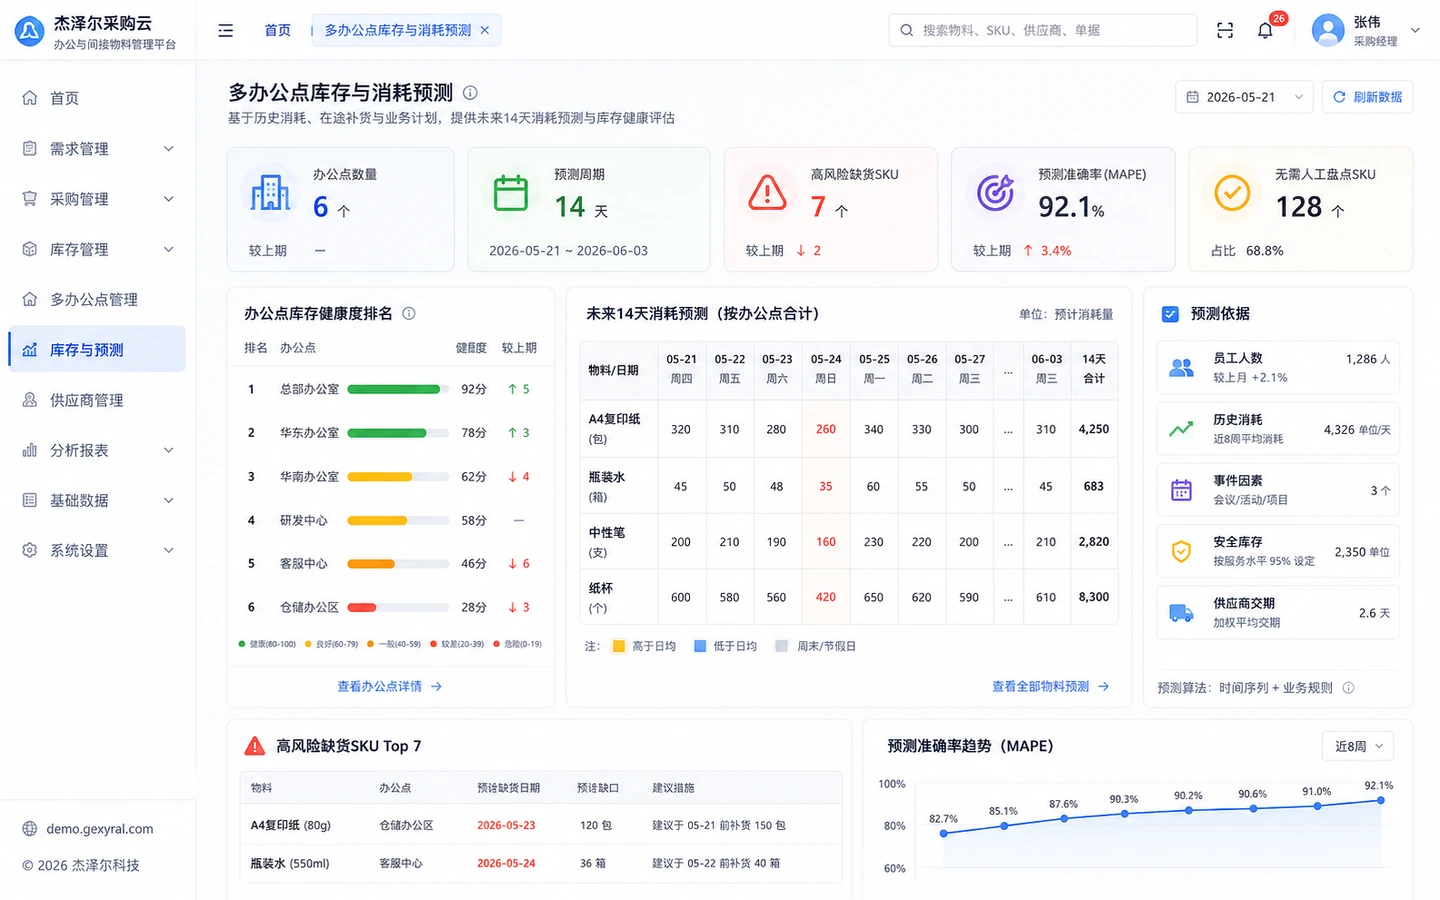Switch to the 首页 top tab

tap(277, 30)
